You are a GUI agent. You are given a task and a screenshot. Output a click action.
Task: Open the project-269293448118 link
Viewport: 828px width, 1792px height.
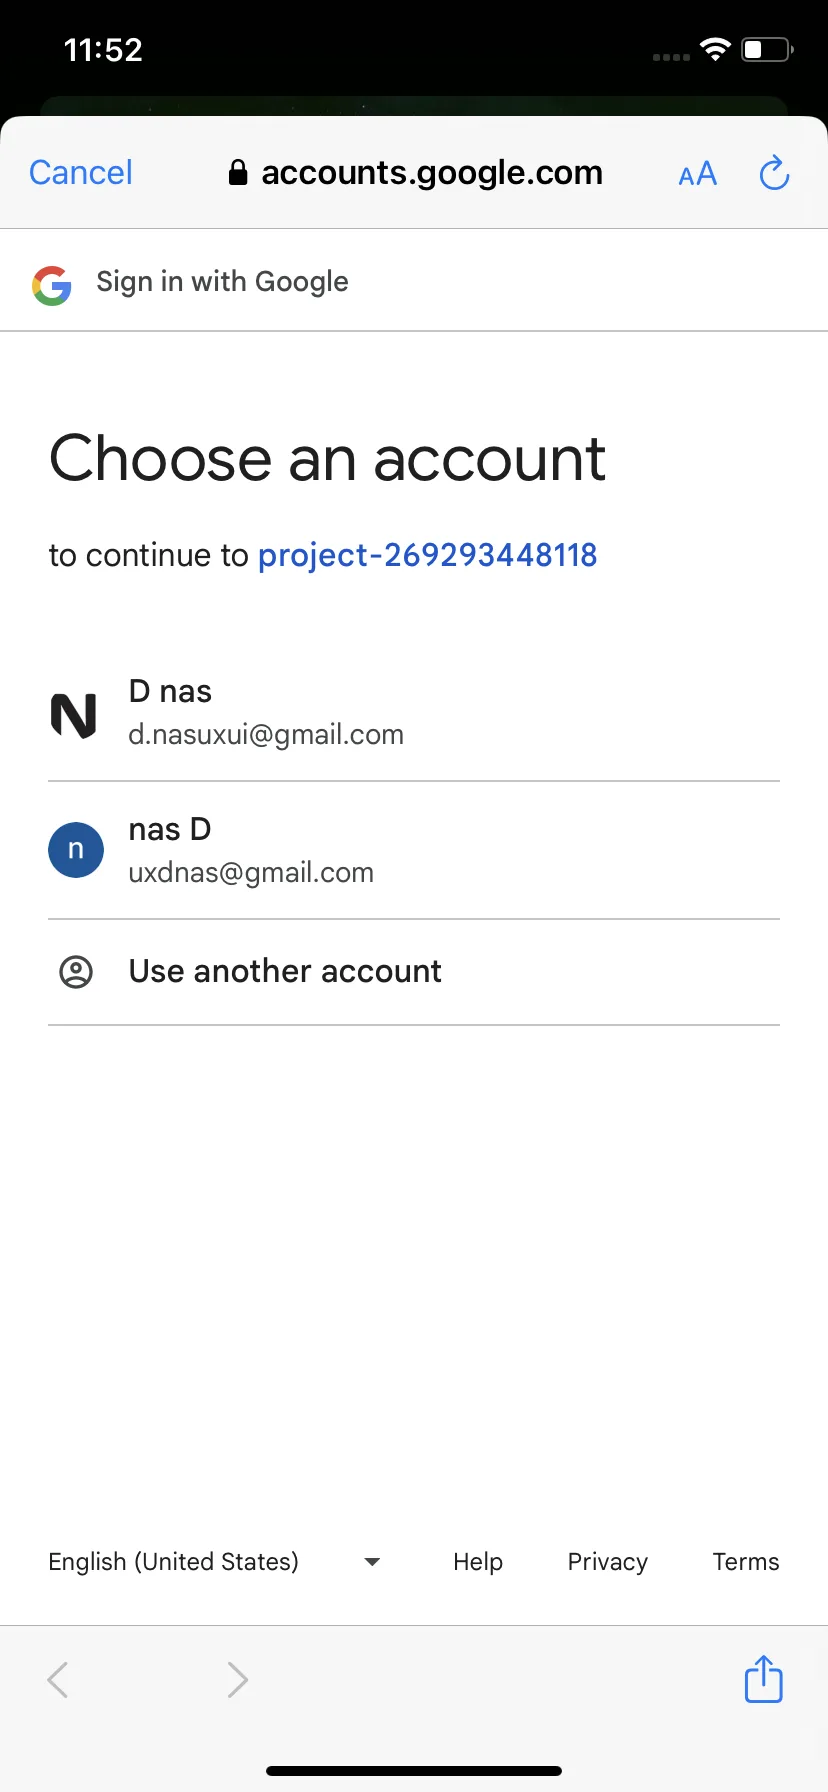tap(427, 555)
